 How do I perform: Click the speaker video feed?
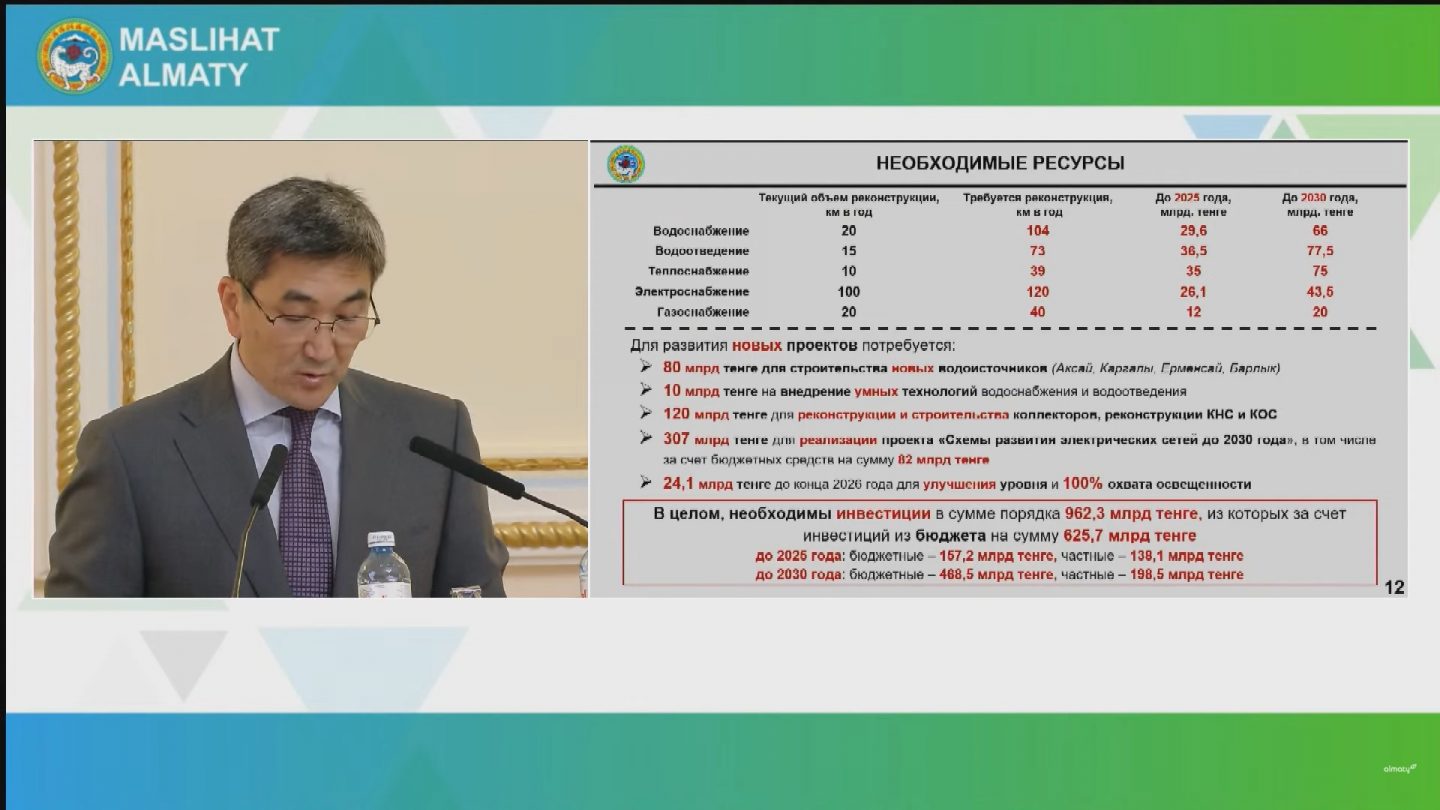(x=310, y=369)
